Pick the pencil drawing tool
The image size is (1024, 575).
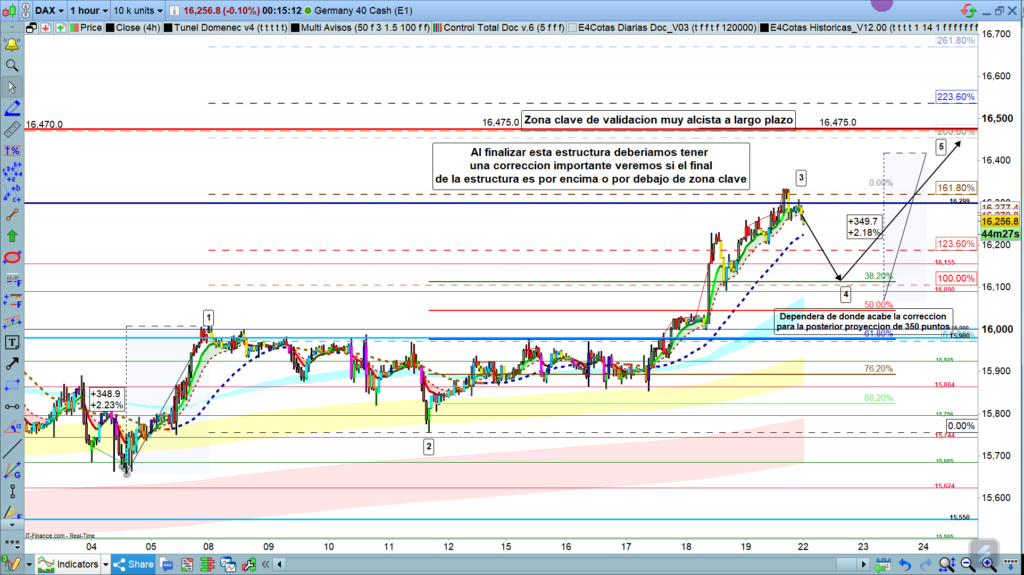[12, 107]
